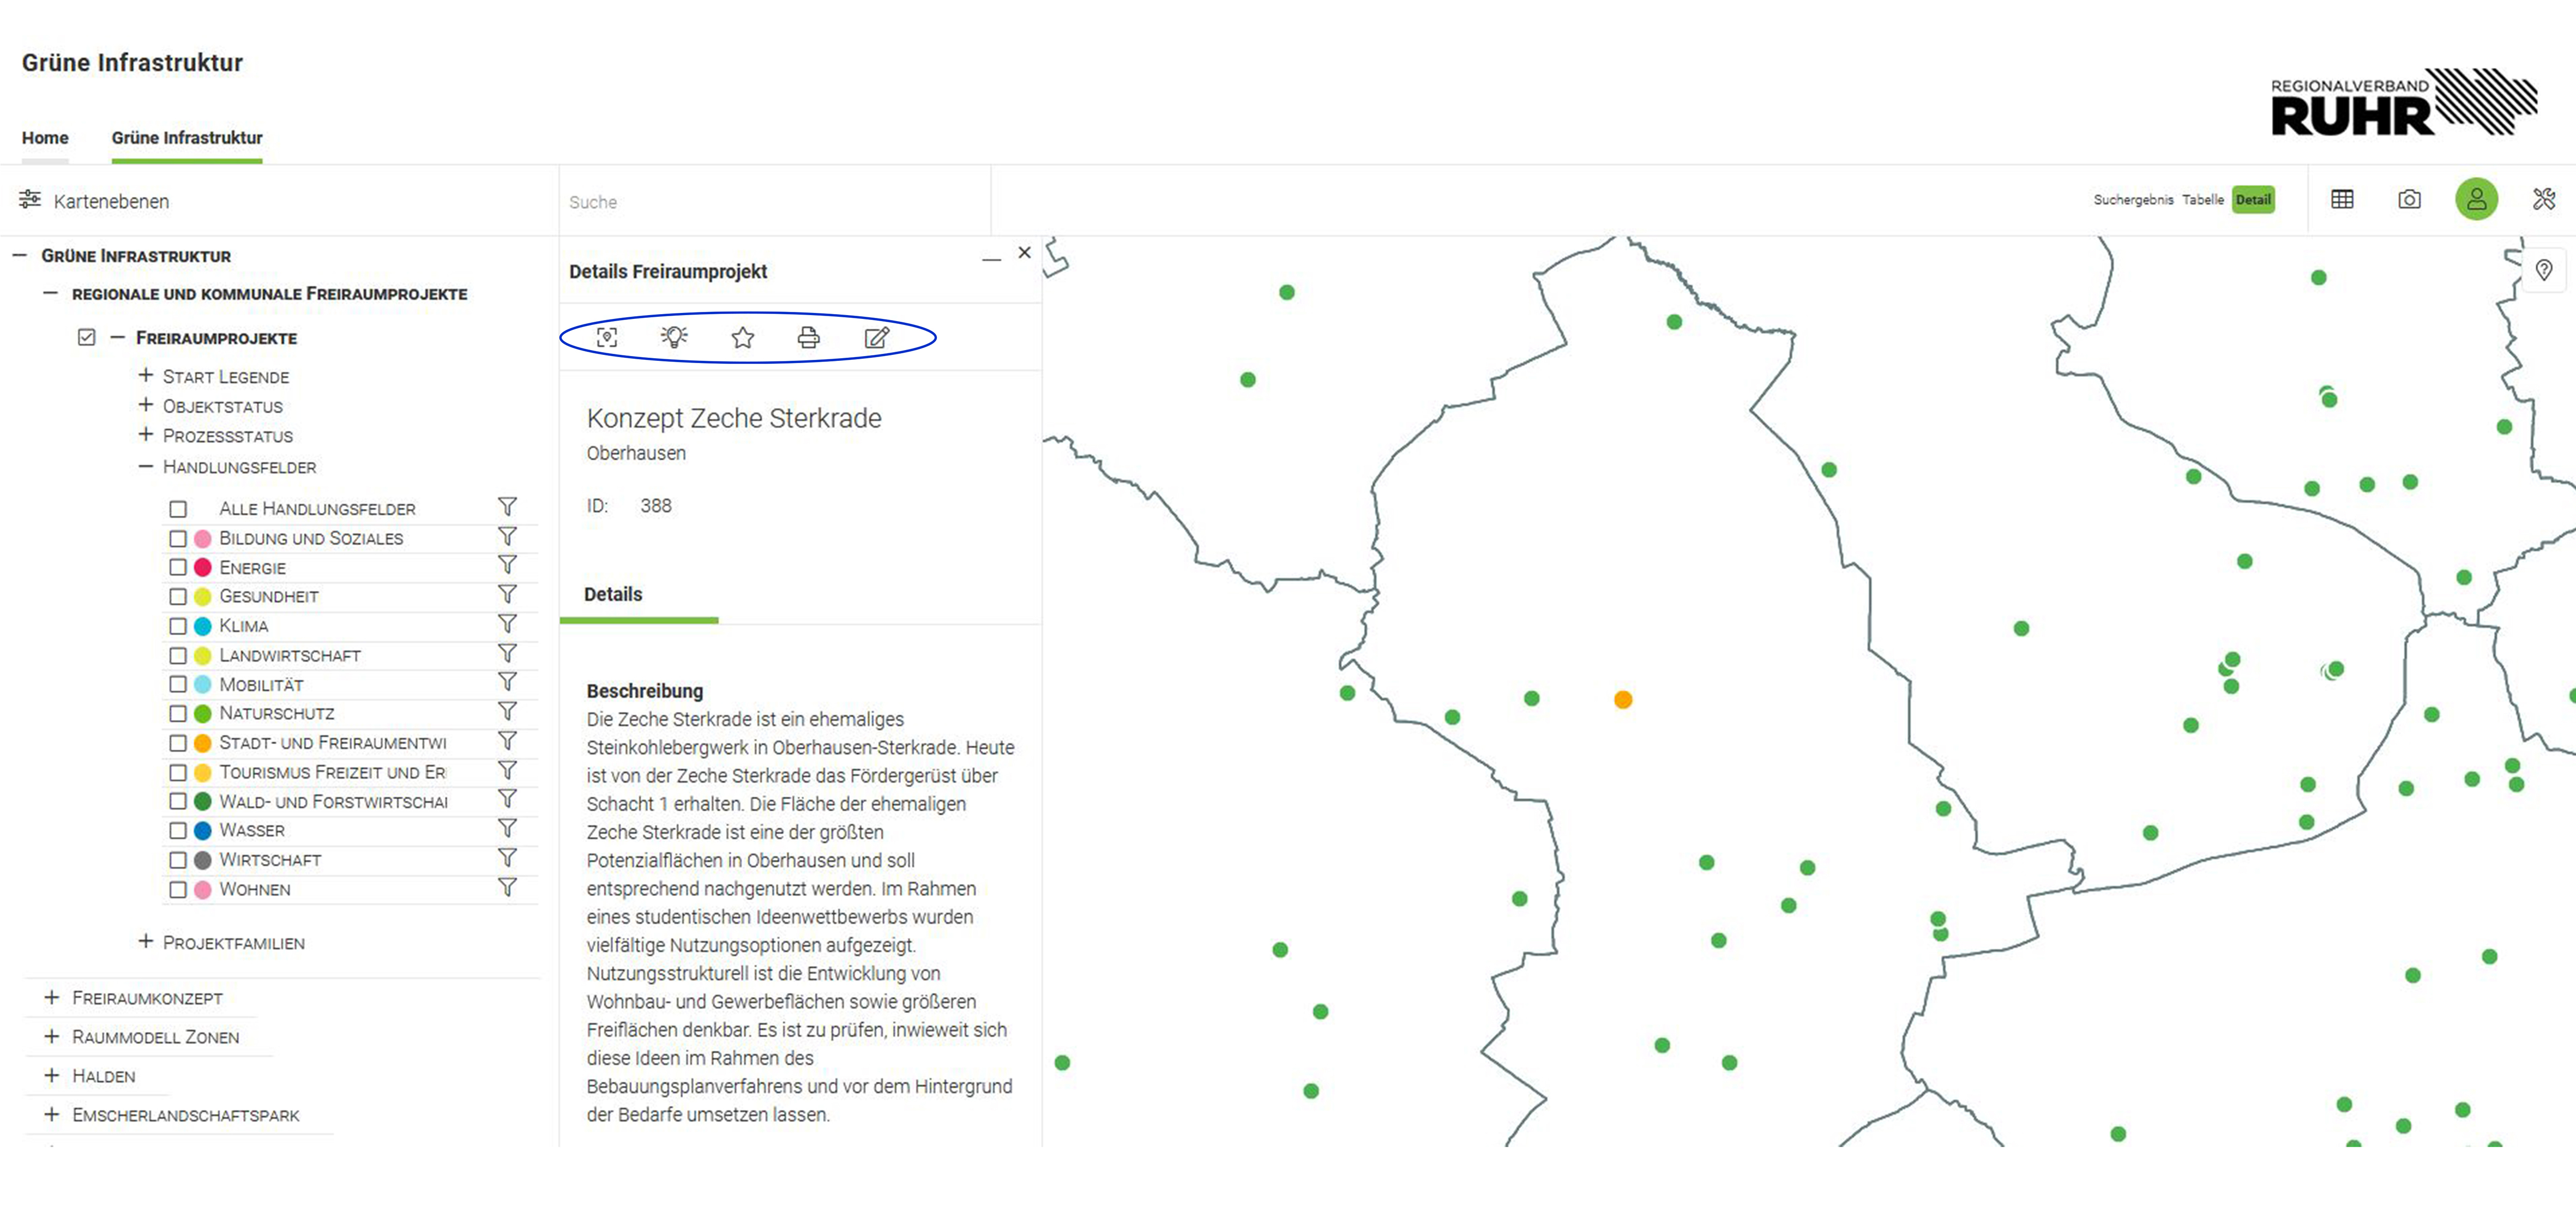Viewport: 2576px width, 1212px height.
Task: Click the camera screenshot icon
Action: (x=2409, y=200)
